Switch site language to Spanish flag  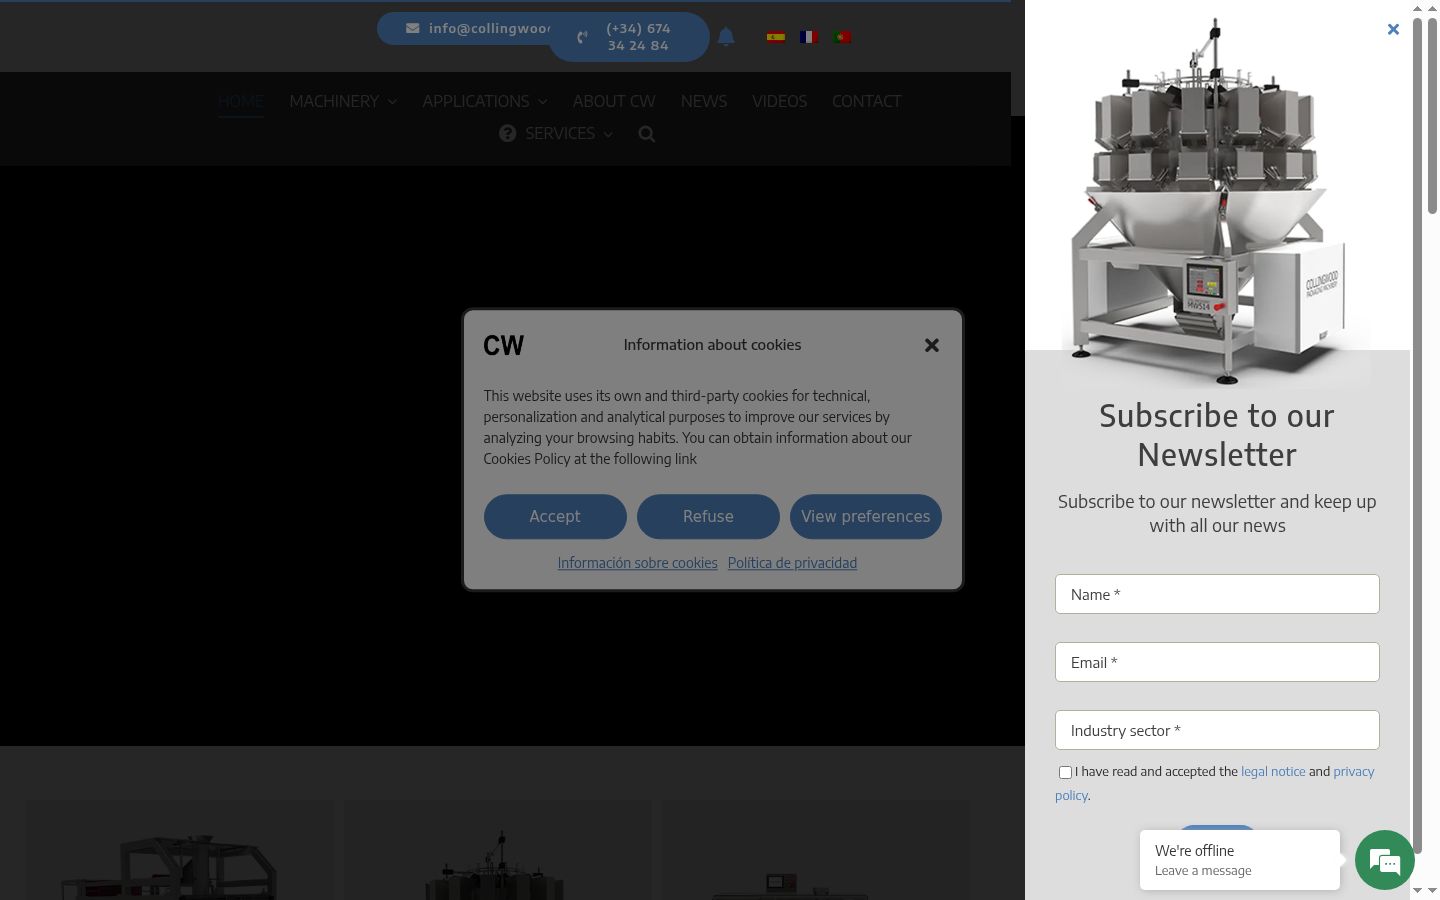point(775,37)
